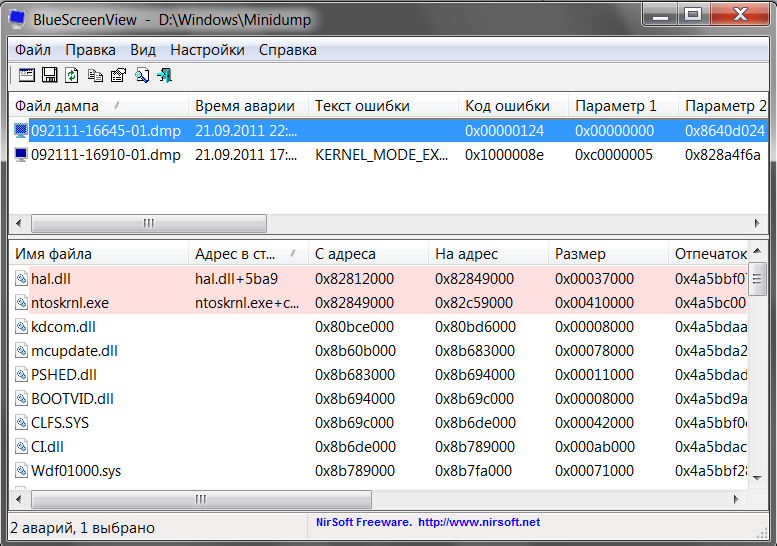Click the CLFS.SYS file icon
This screenshot has height=546, width=777.
(x=21, y=423)
